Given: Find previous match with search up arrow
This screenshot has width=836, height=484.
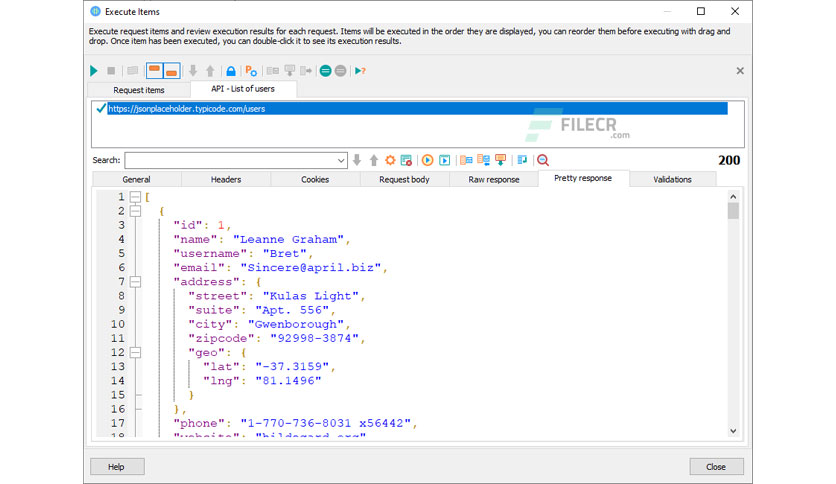Looking at the screenshot, I should (x=374, y=160).
